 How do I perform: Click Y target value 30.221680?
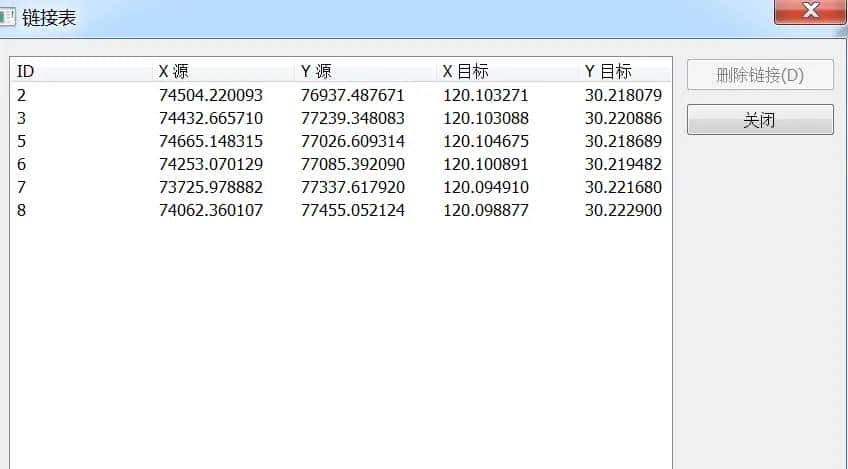623,187
